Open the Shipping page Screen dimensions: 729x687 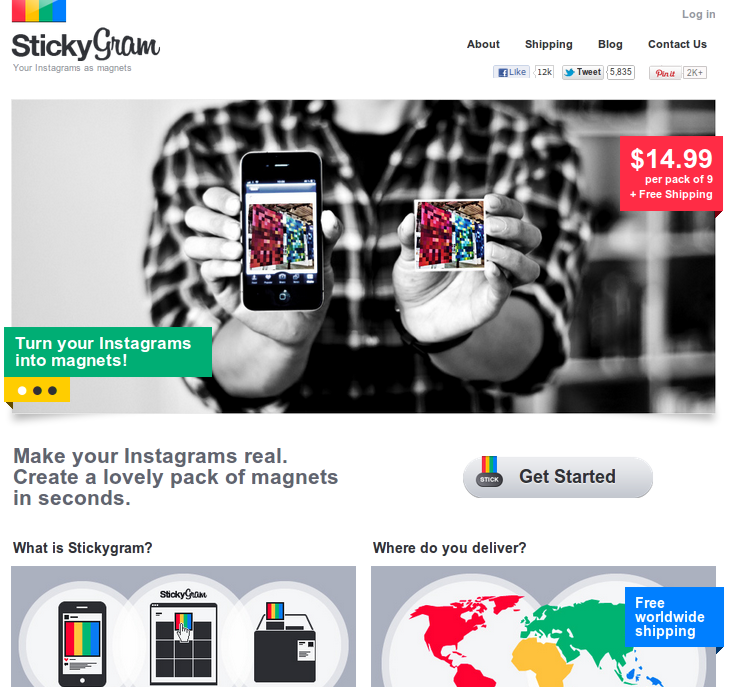pos(549,44)
